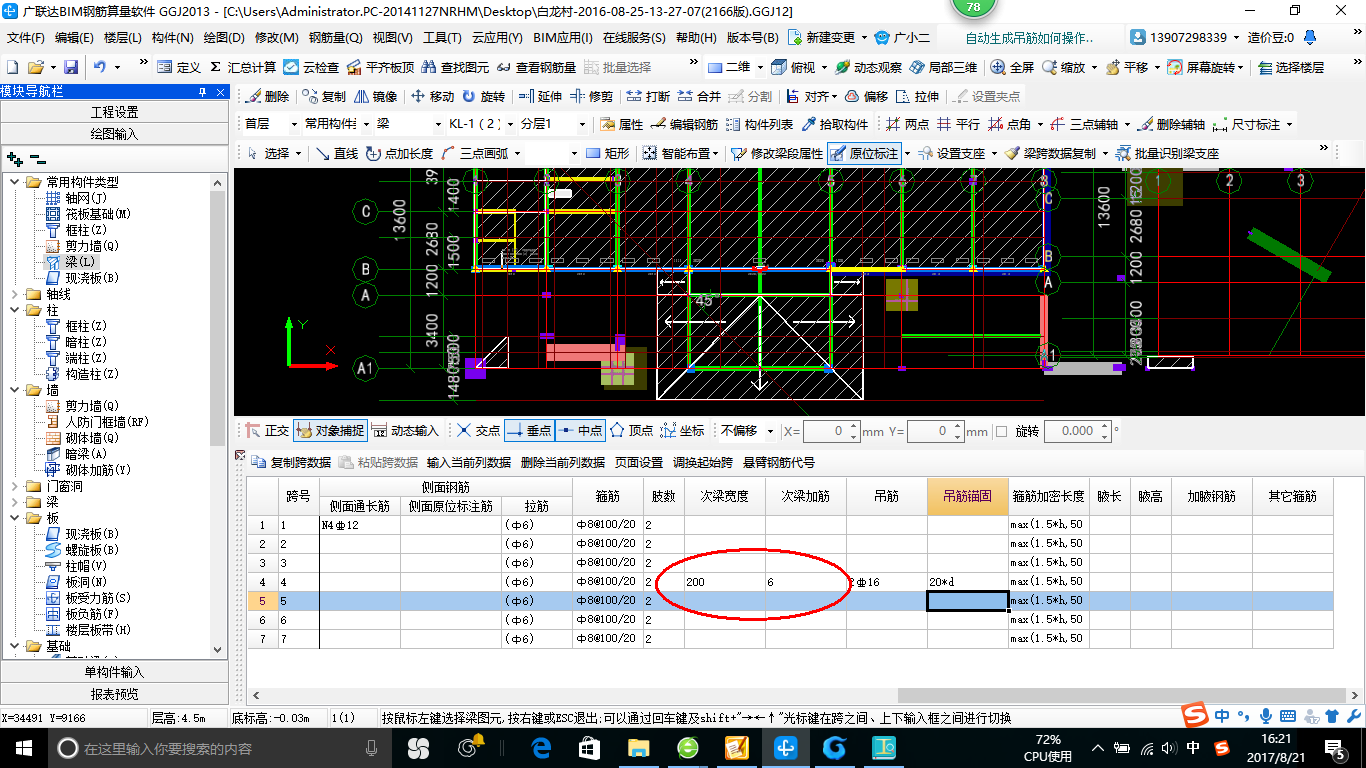Select 拾取构件 pick component tool
Viewport: 1366px width, 768px height.
(x=834, y=125)
